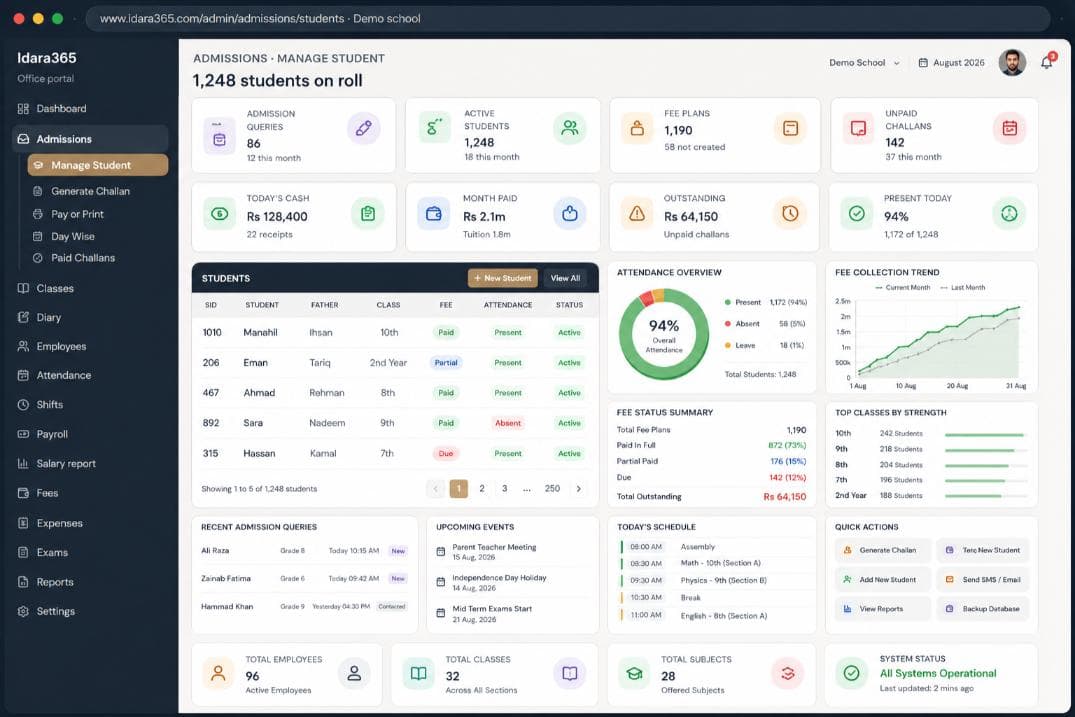Go to page 3 of students

tap(505, 489)
